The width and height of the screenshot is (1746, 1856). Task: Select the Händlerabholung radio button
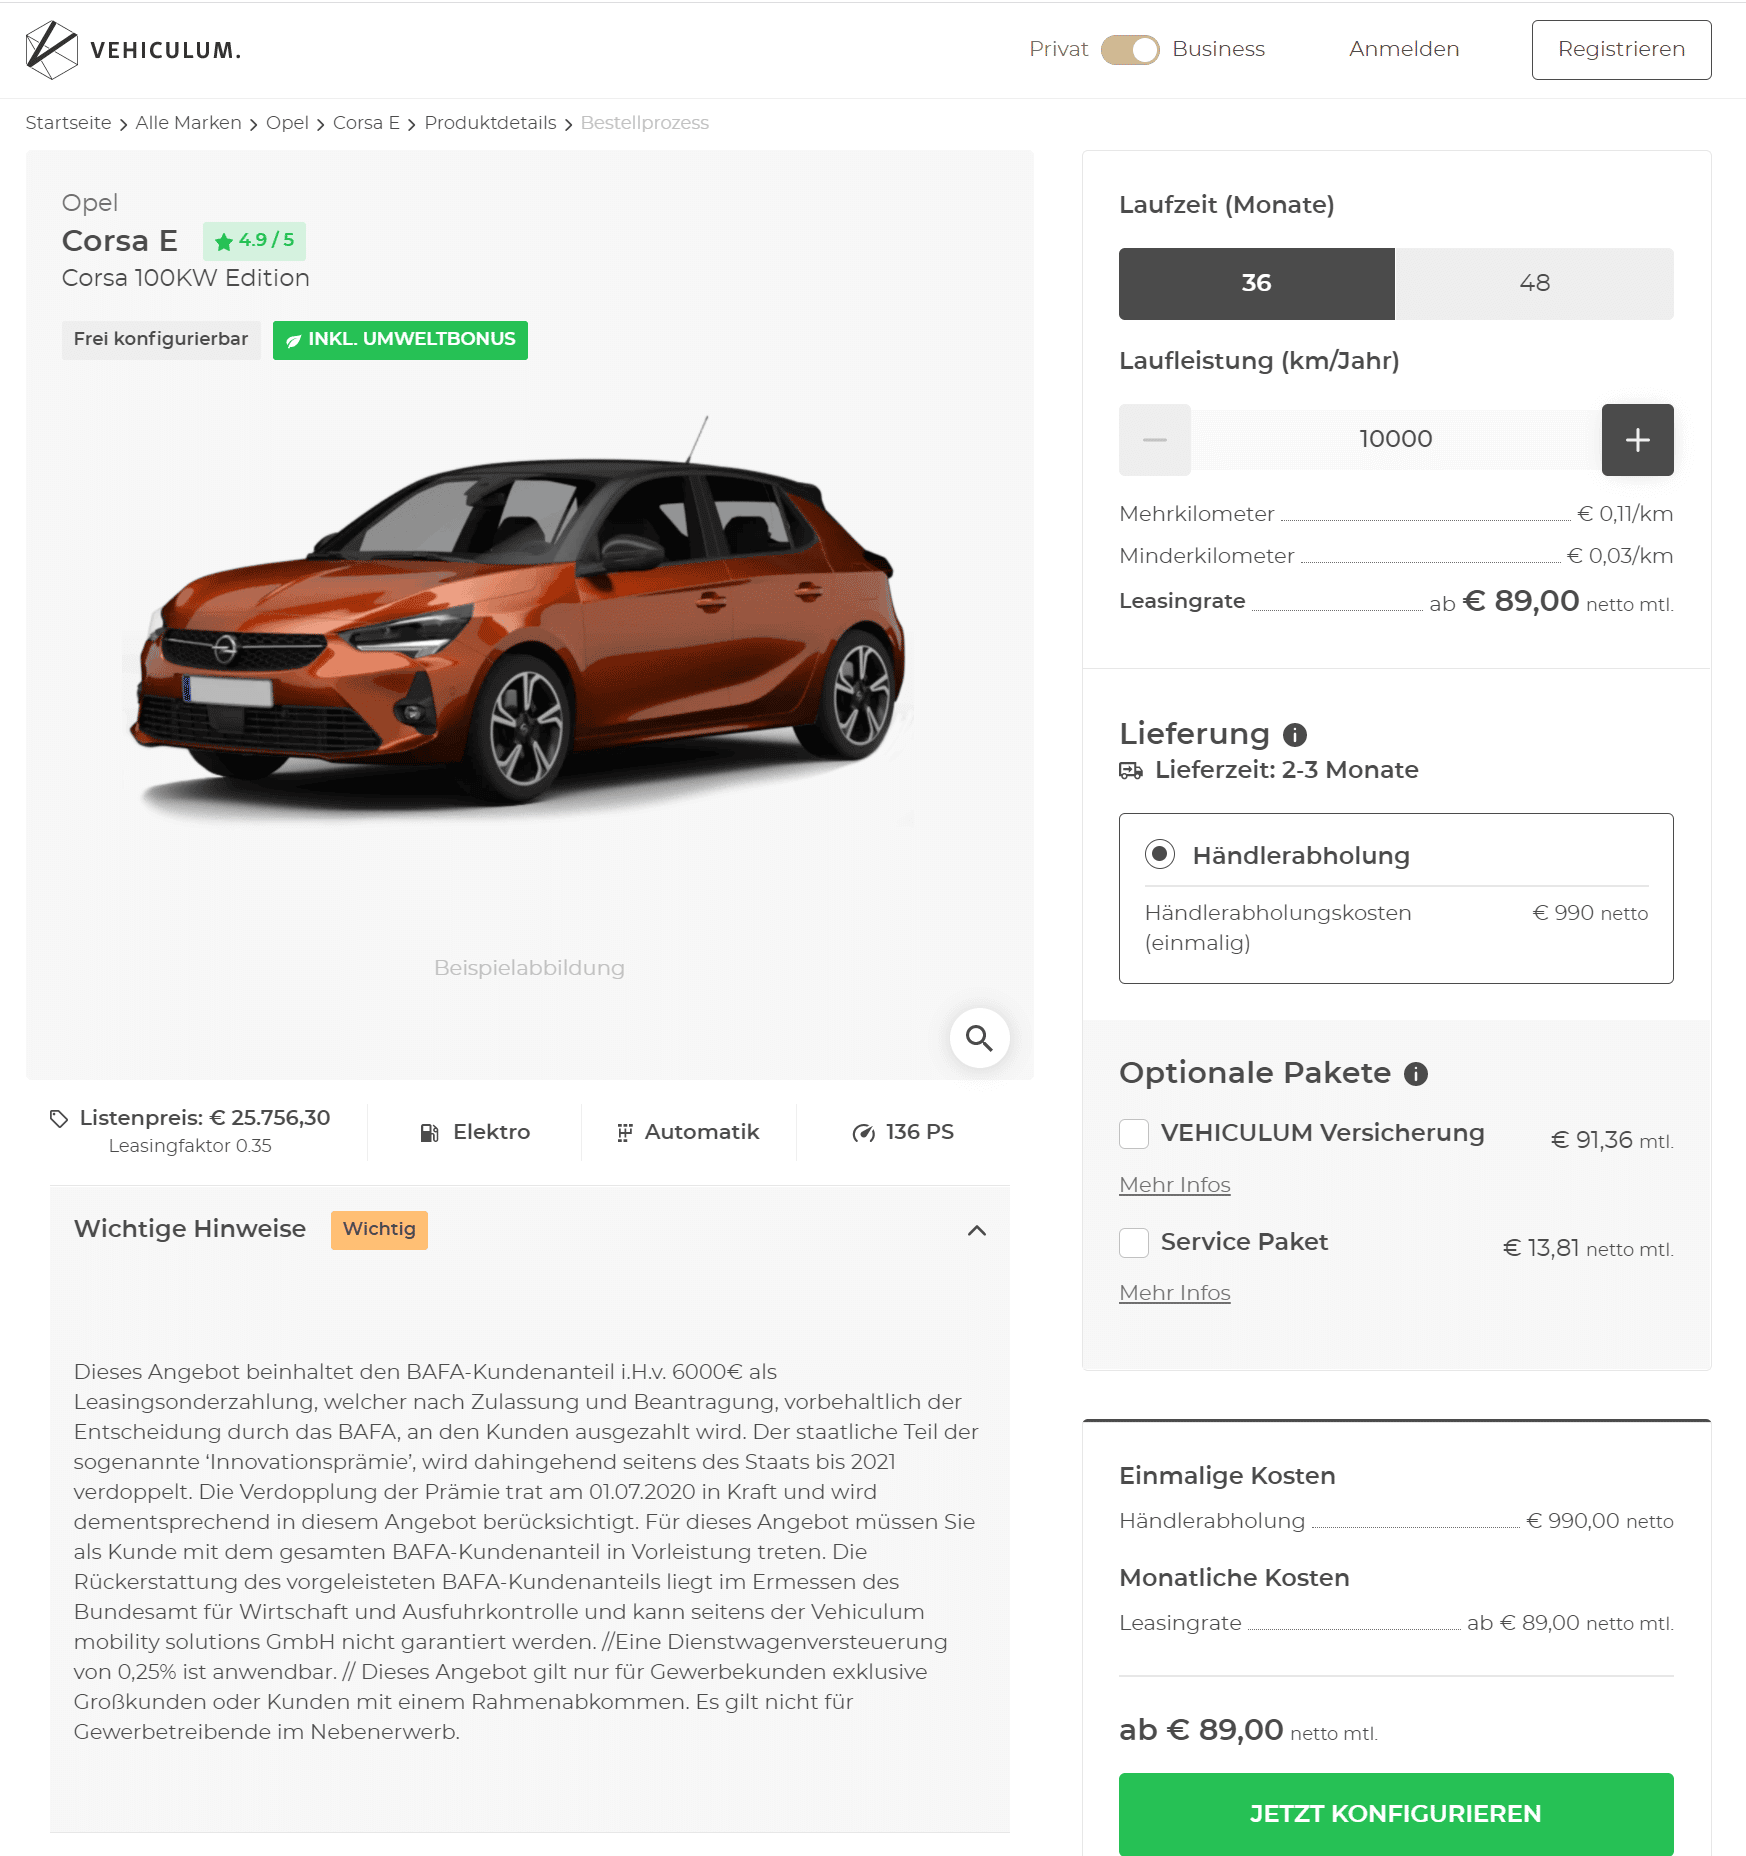(1160, 855)
